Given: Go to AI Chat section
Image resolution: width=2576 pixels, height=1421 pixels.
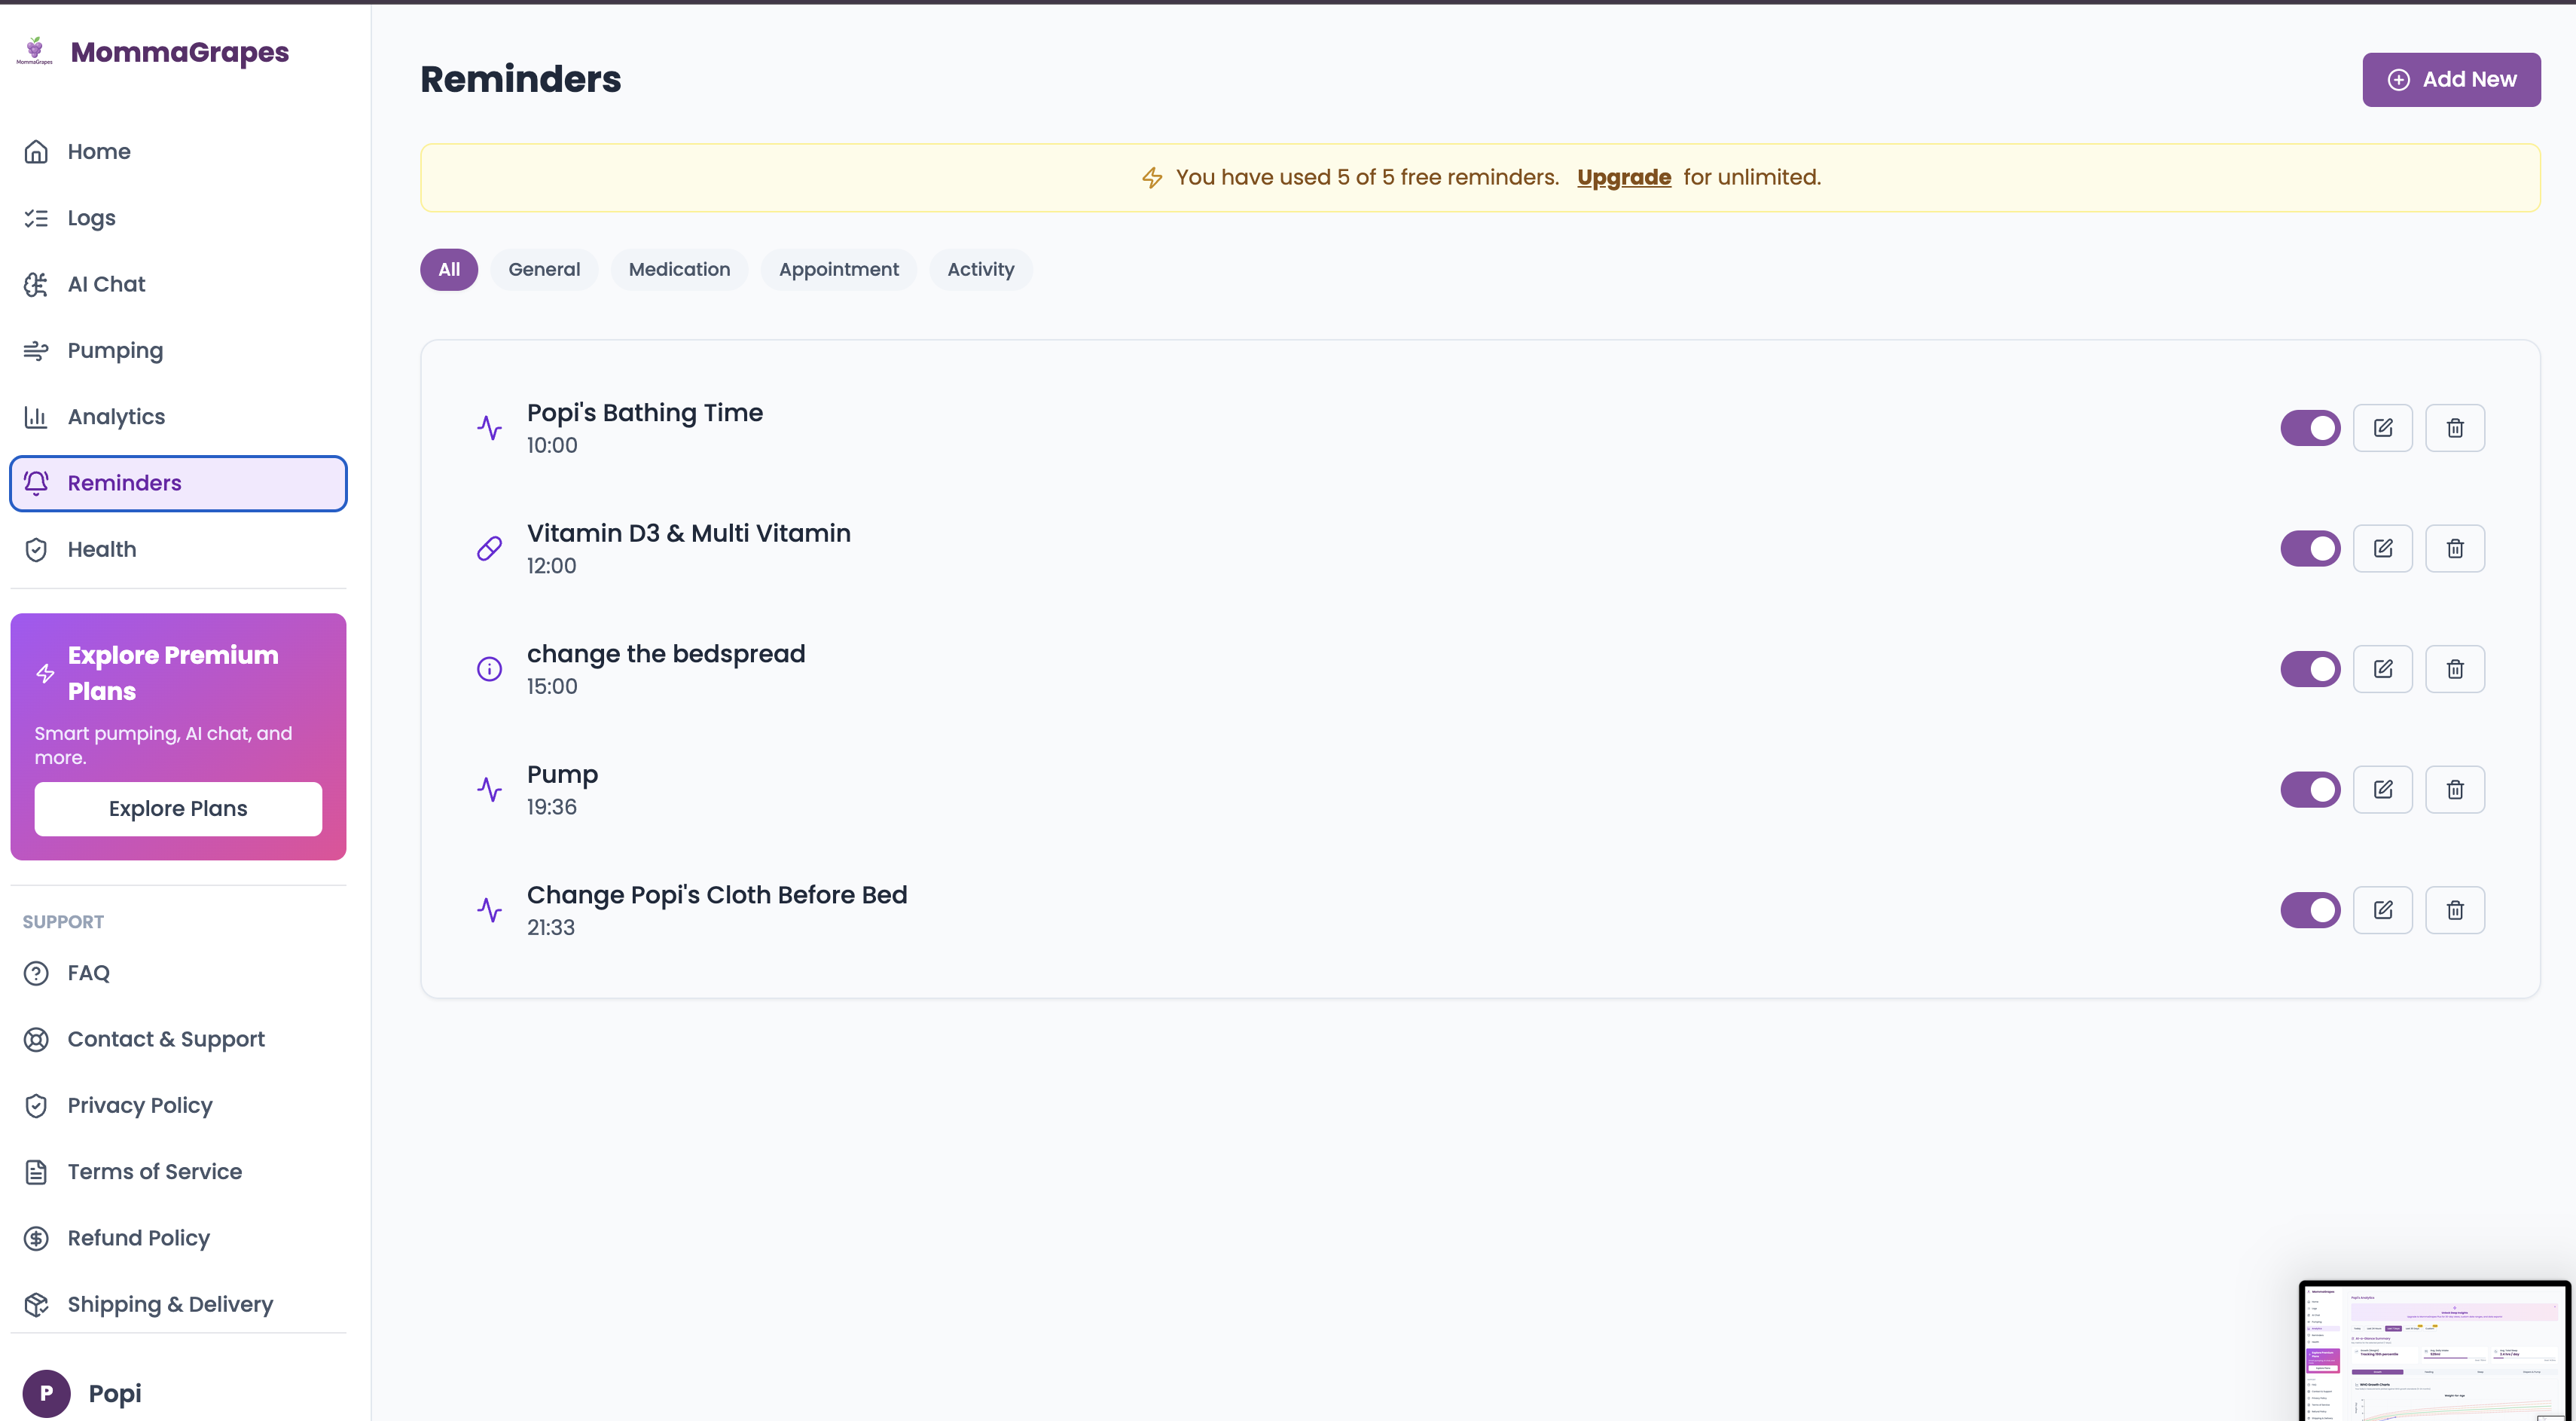Looking at the screenshot, I should [x=106, y=285].
